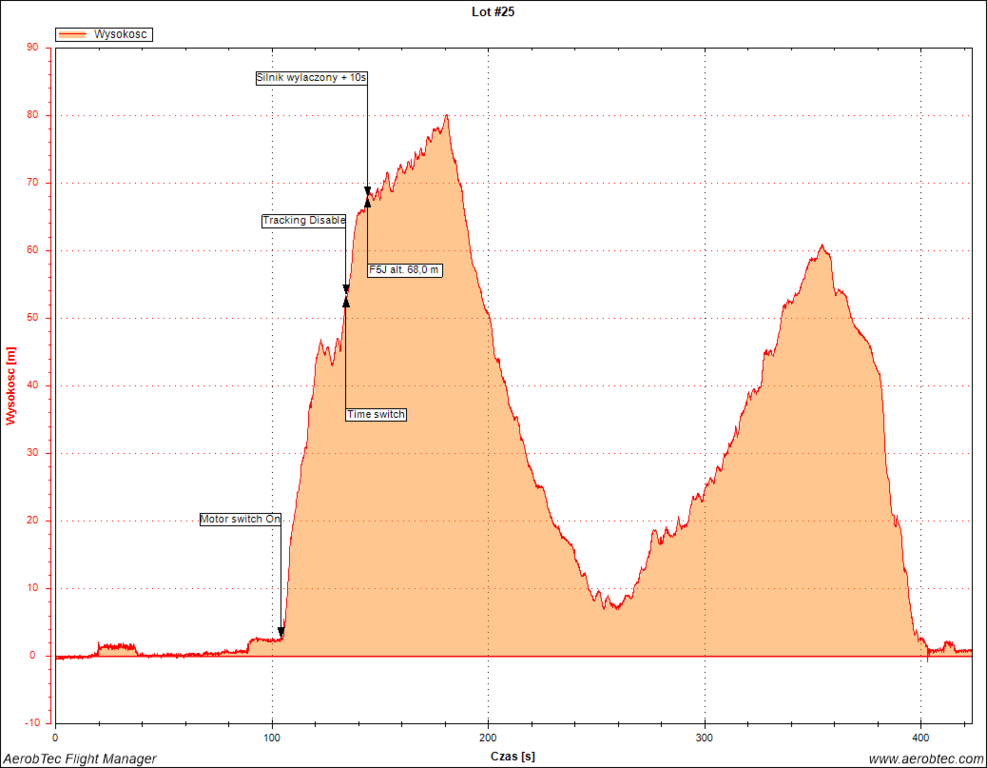The width and height of the screenshot is (987, 768).
Task: Select the "Tracking Disable" annotation label
Action: pyautogui.click(x=304, y=220)
